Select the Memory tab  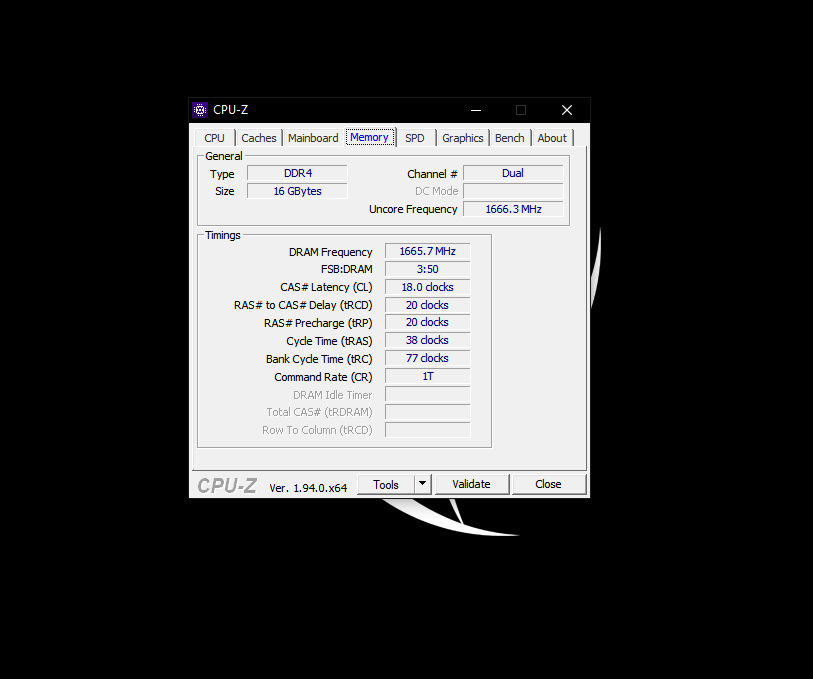[x=369, y=137]
